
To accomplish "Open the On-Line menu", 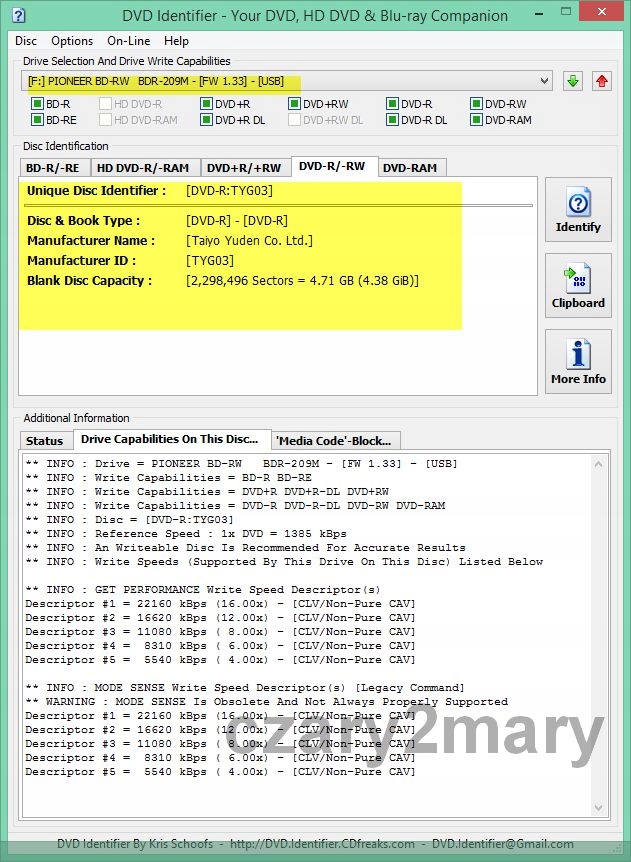I will pyautogui.click(x=128, y=41).
